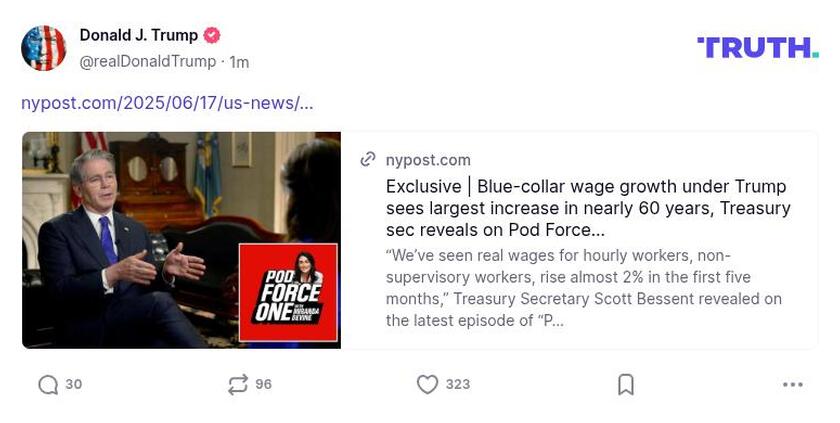Click the chain link icon beside nypost.com

[368, 160]
